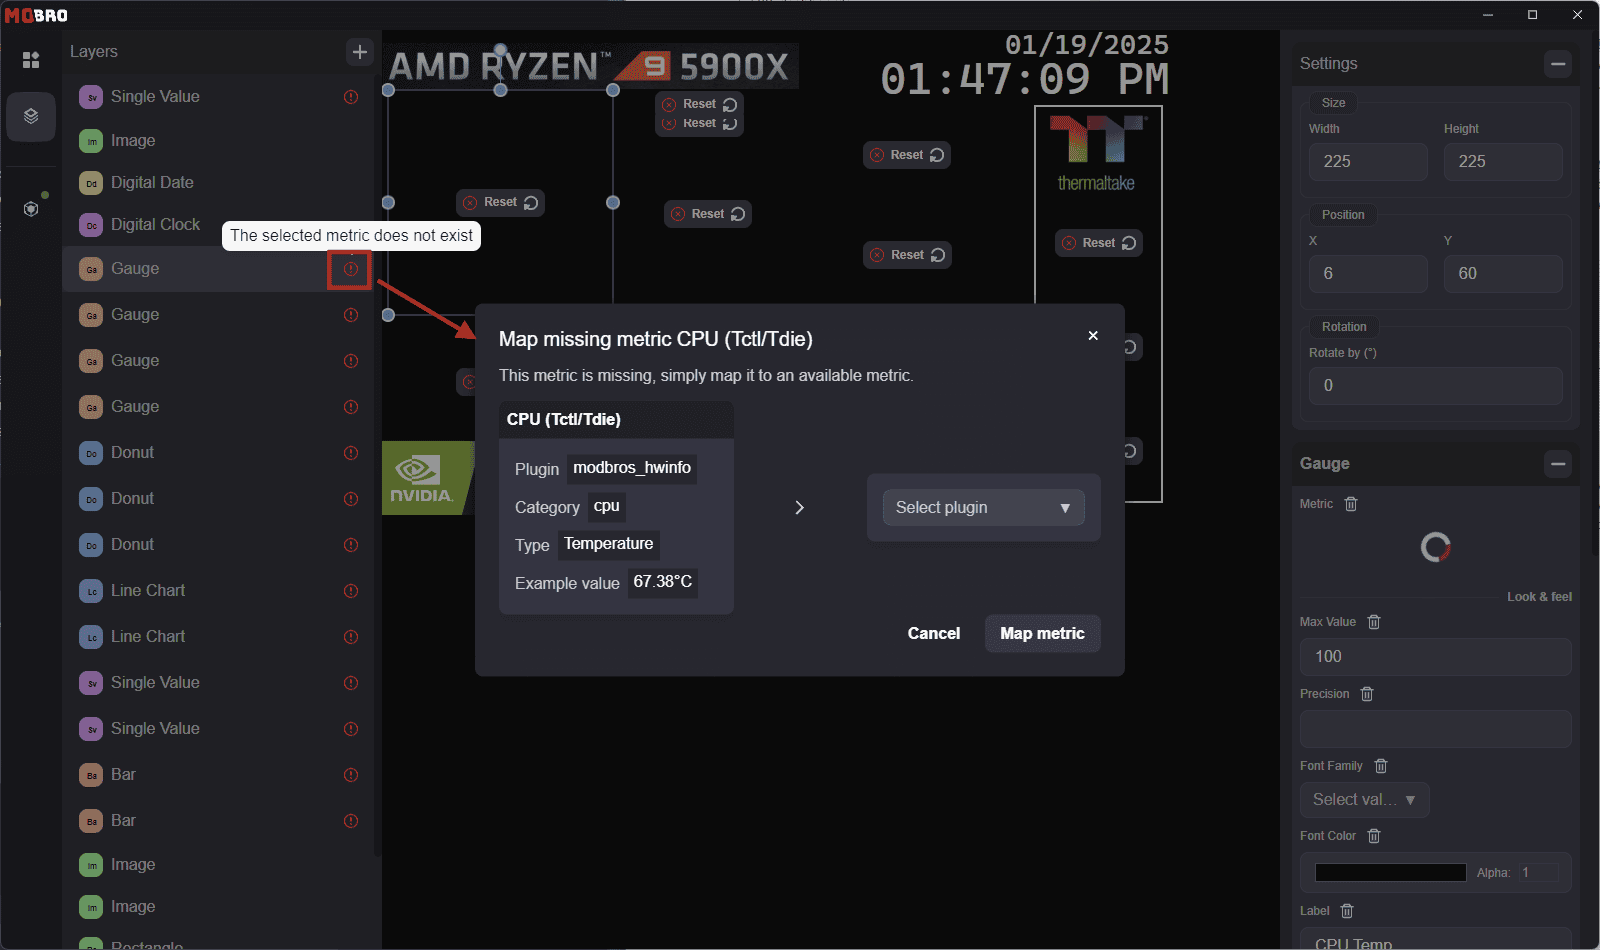The width and height of the screenshot is (1600, 950).
Task: Edit the Height input field
Action: (1503, 162)
